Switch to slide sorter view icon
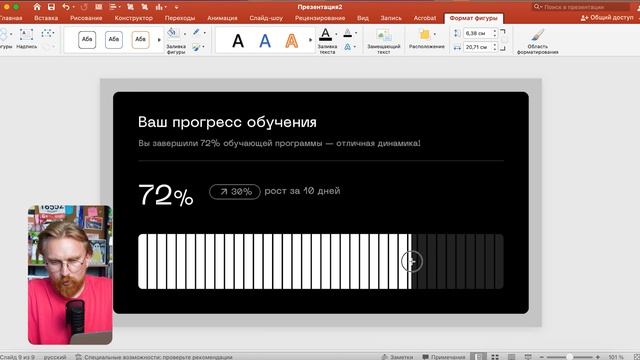Viewport: 640px width, 360px height. tap(495, 357)
